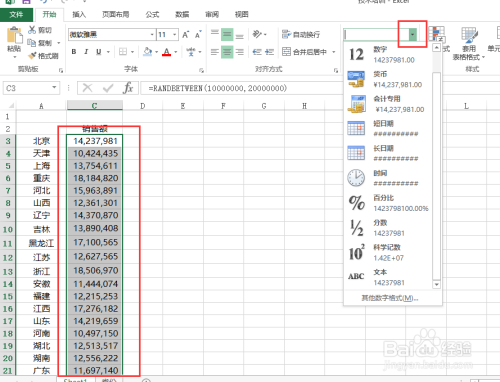
Task: Choose the Scientific format option
Action: click(388, 252)
